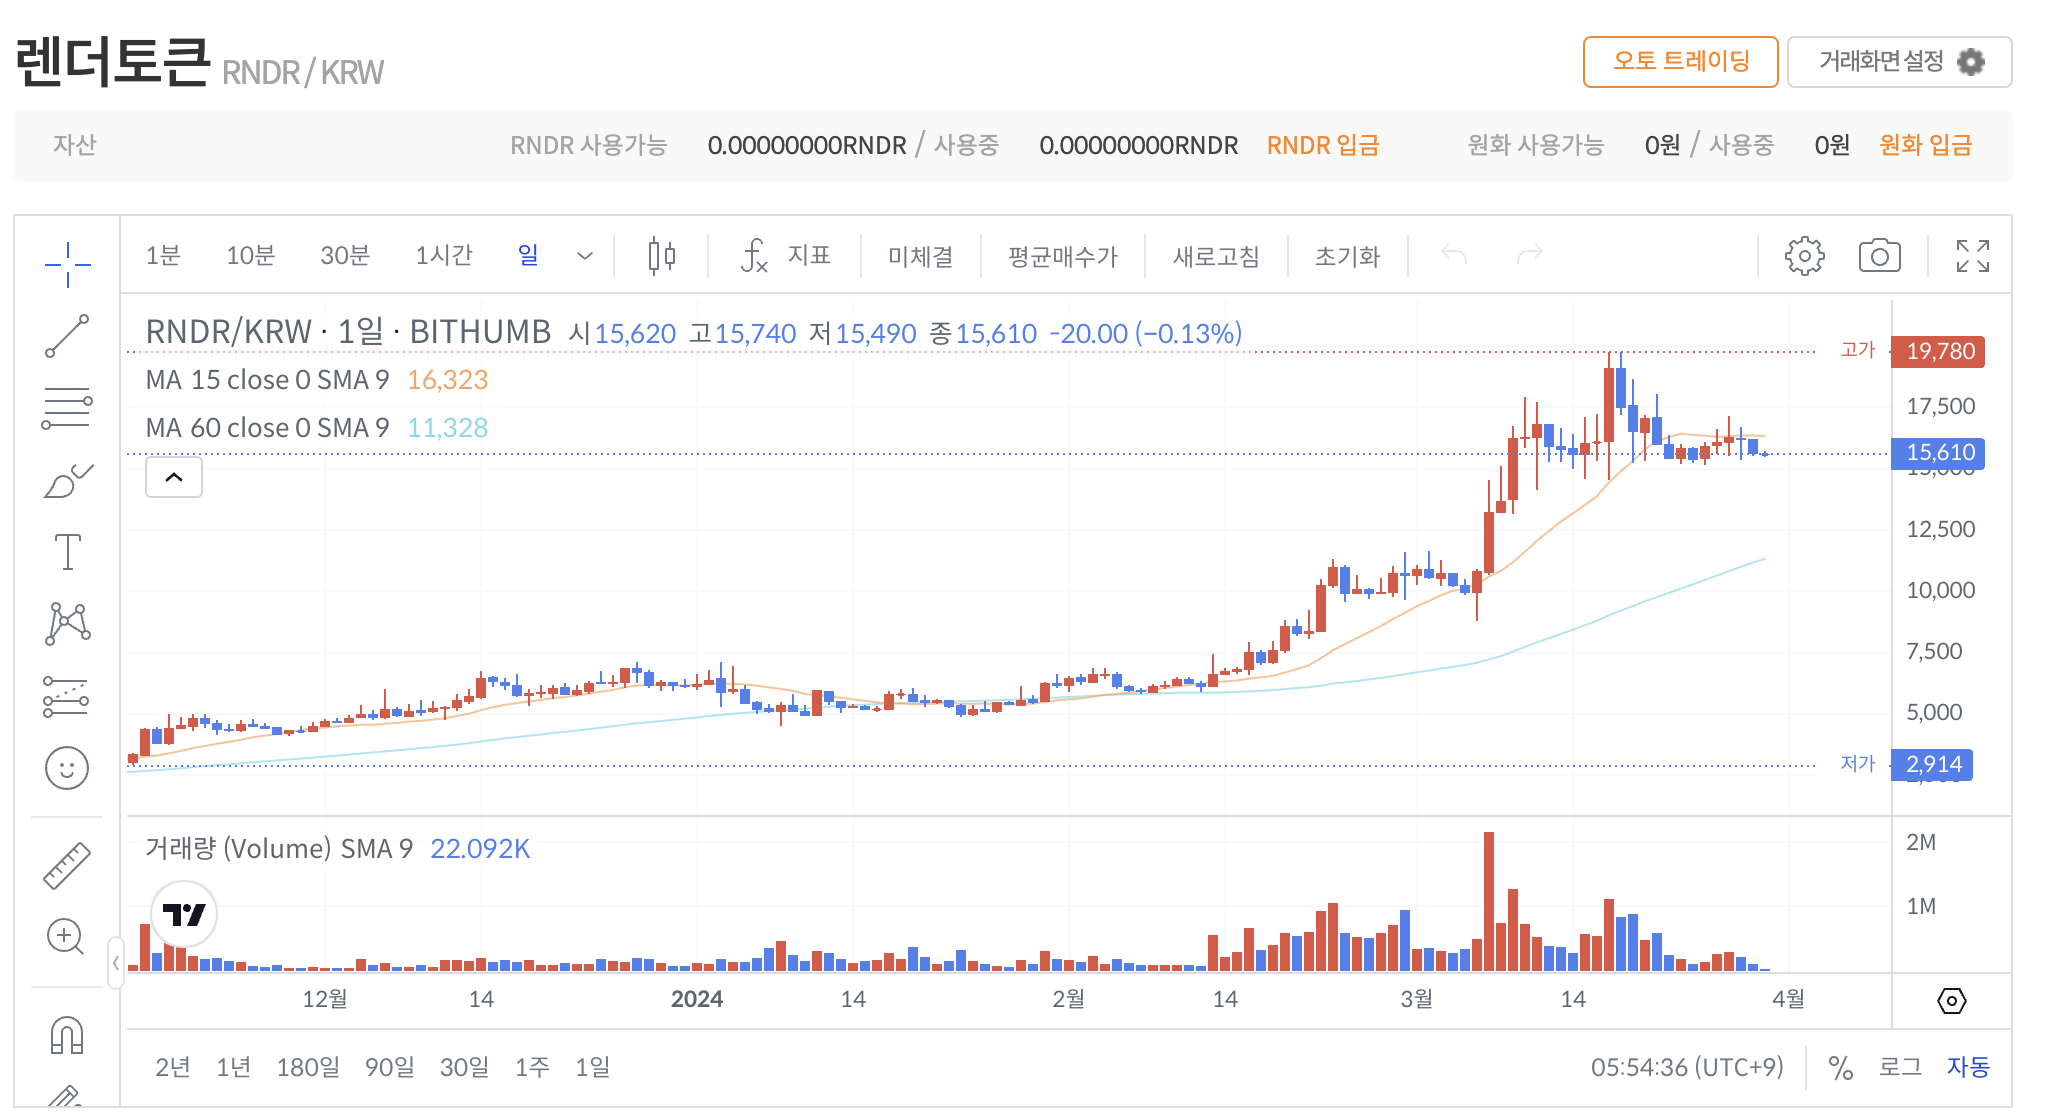Click the 오토 트레이딩 button
This screenshot has height=1116, width=2060.
pos(1680,62)
